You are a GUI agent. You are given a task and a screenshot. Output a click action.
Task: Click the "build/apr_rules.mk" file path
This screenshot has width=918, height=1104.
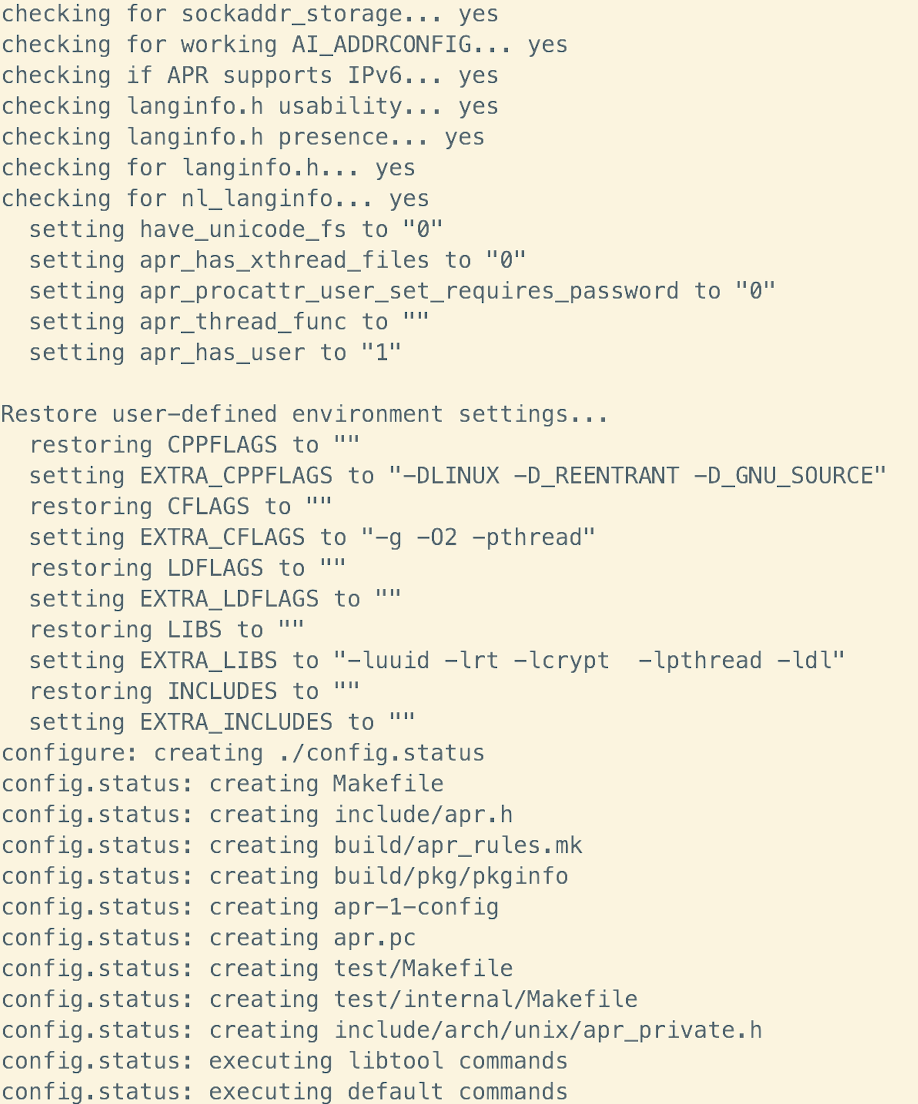click(458, 846)
